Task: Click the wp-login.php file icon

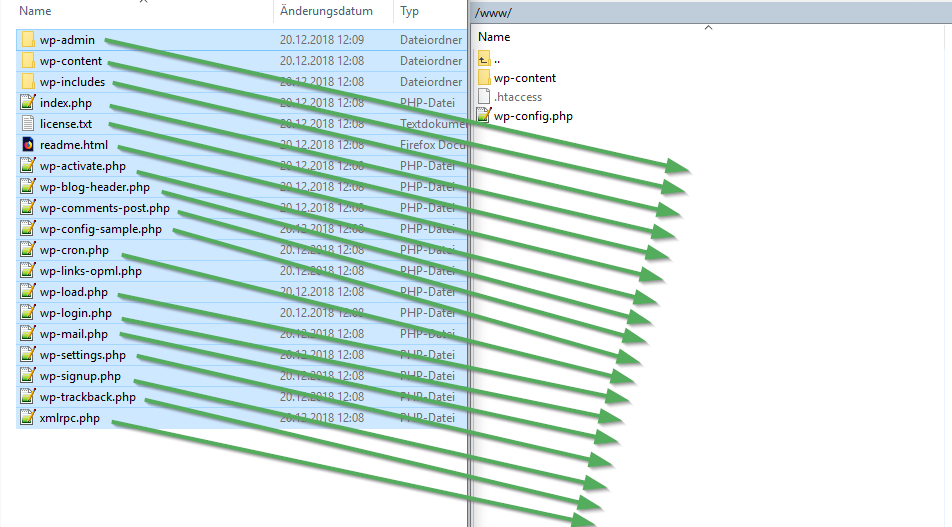Action: pyautogui.click(x=28, y=313)
